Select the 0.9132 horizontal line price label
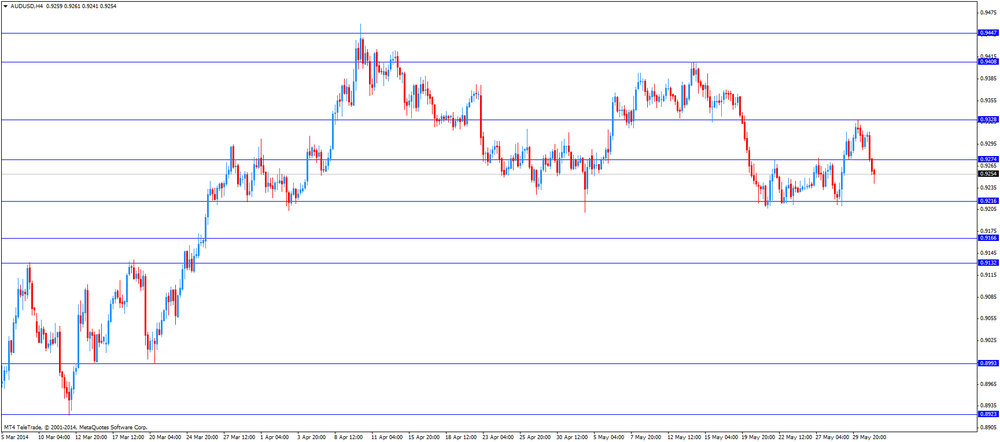The width and height of the screenshot is (1000, 442). tap(989, 262)
